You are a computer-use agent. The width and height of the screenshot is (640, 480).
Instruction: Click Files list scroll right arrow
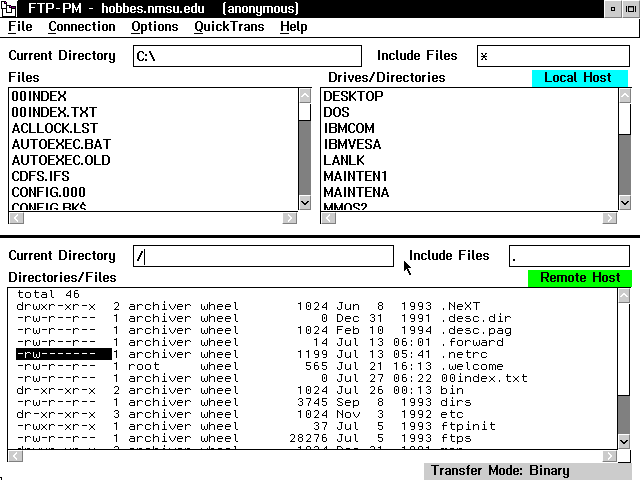290,218
